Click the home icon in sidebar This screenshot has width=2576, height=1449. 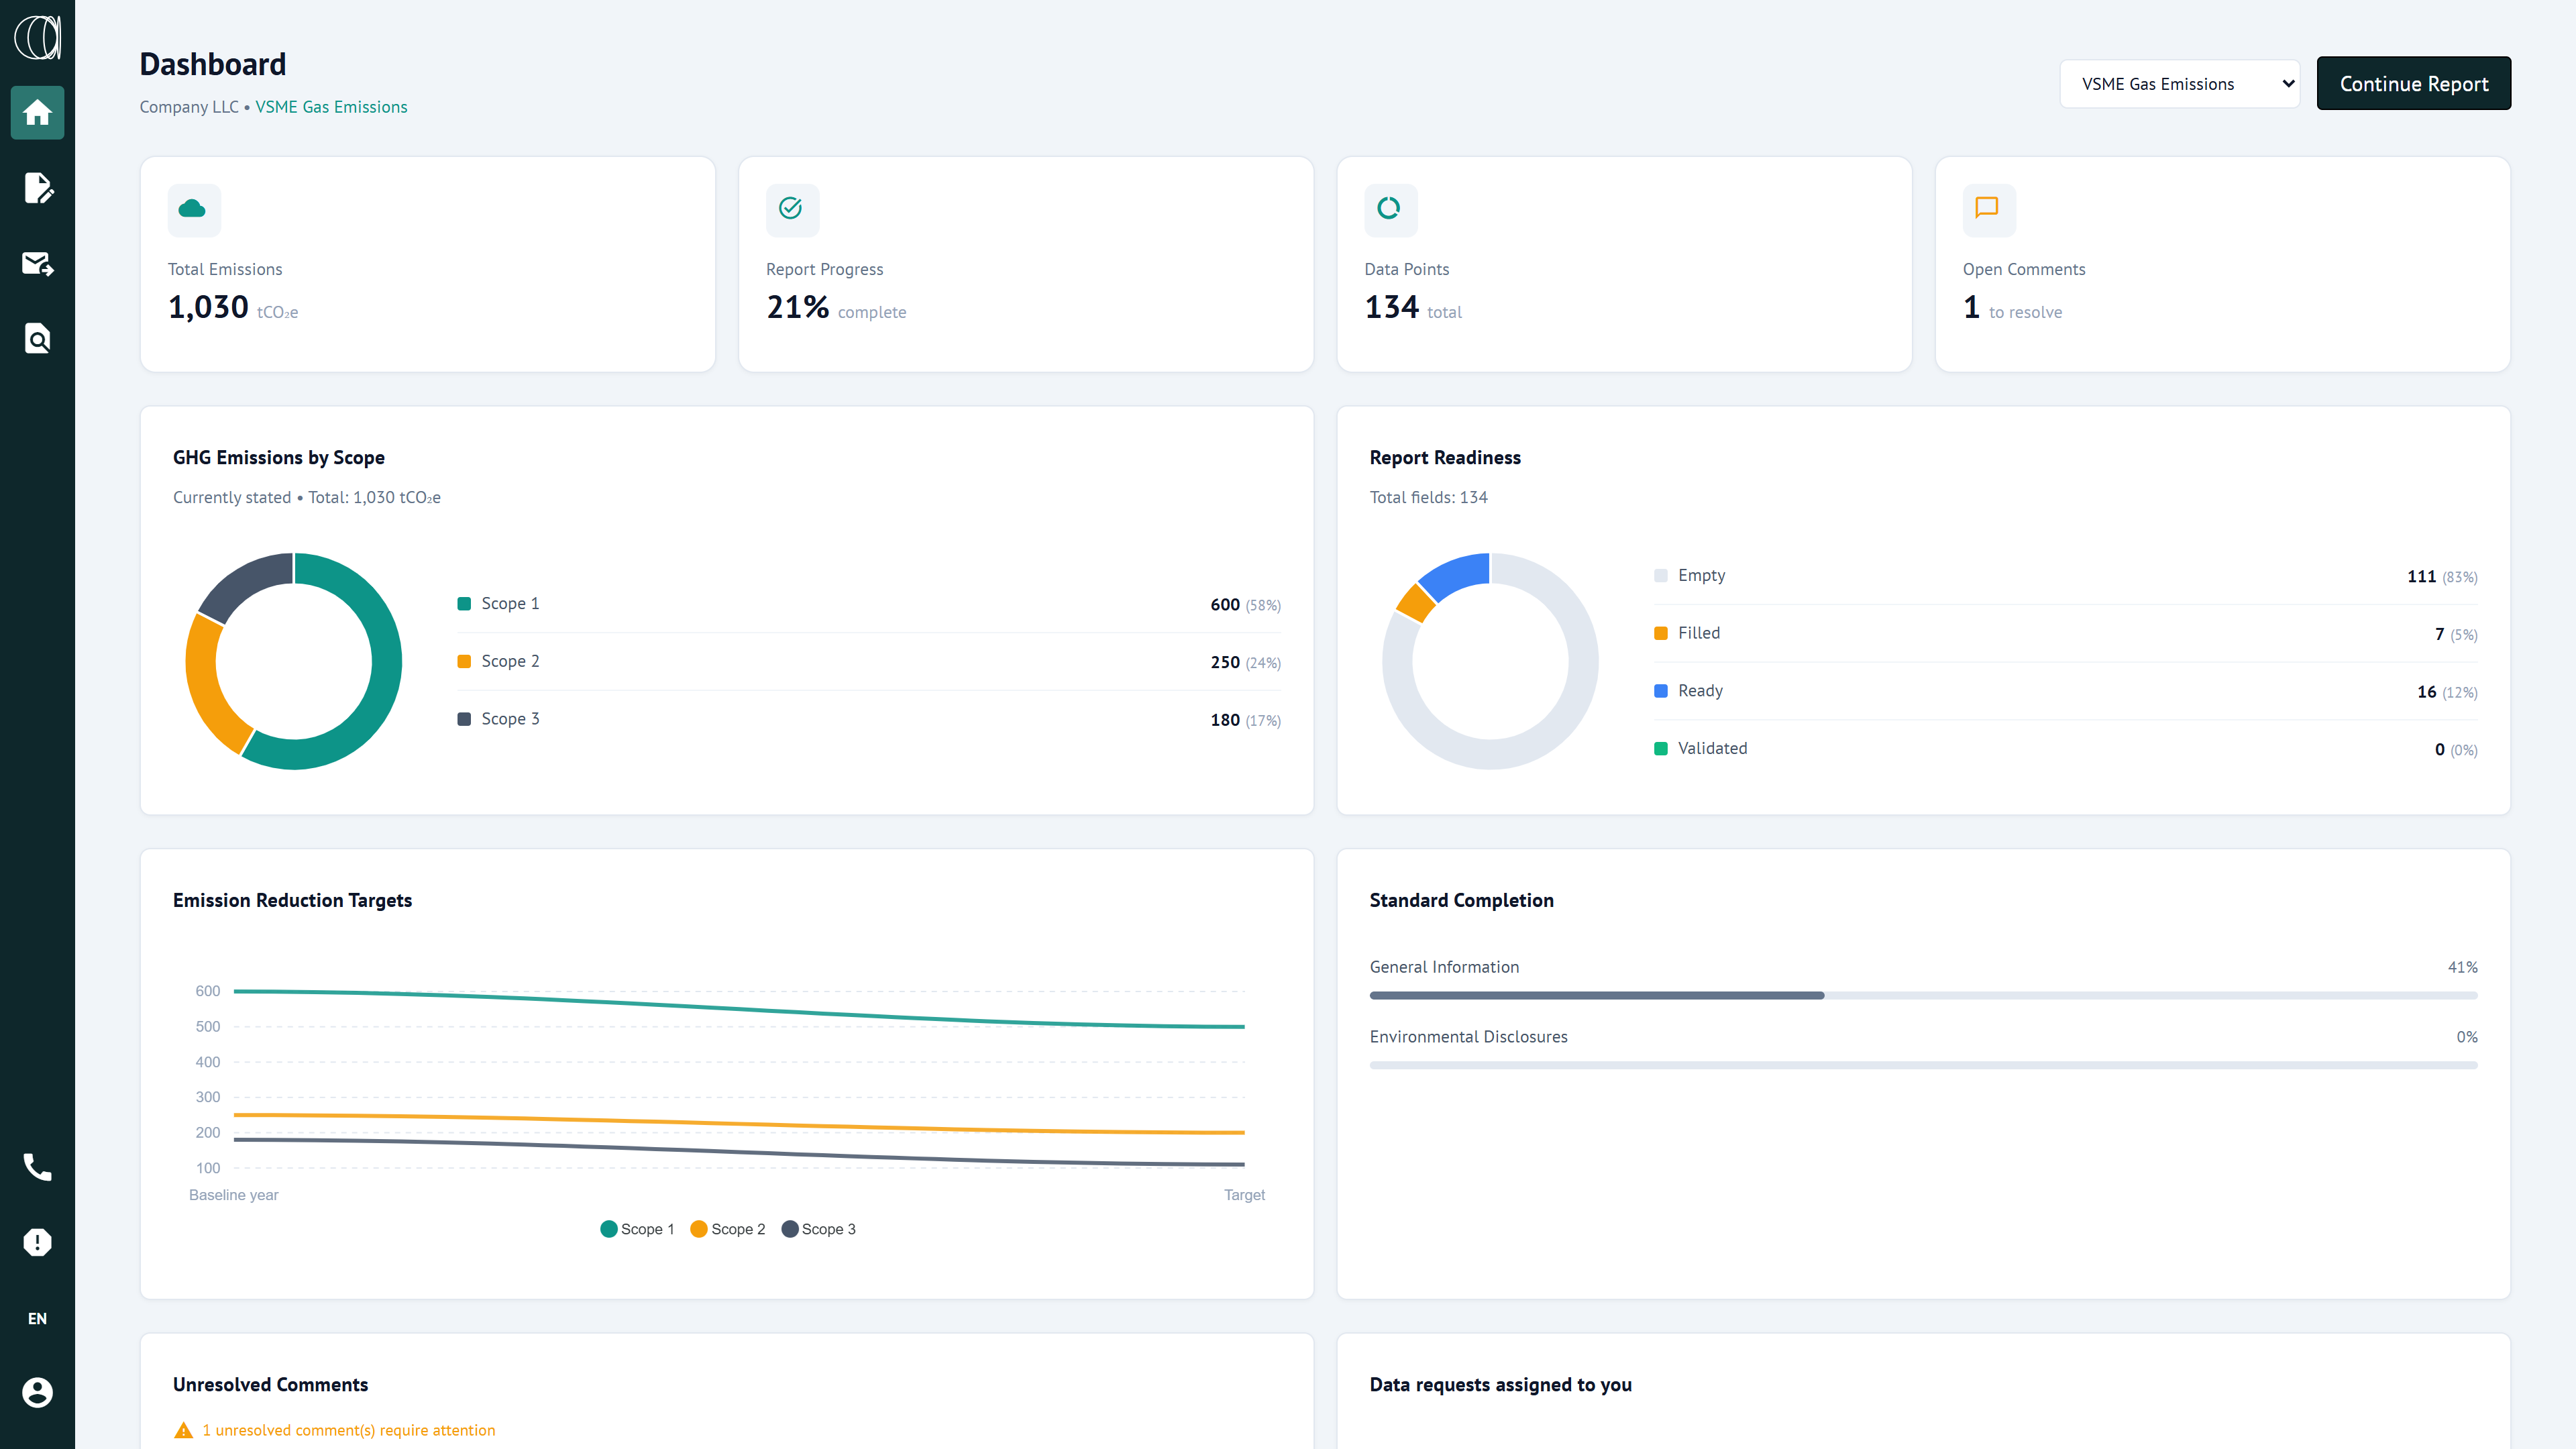[x=37, y=112]
